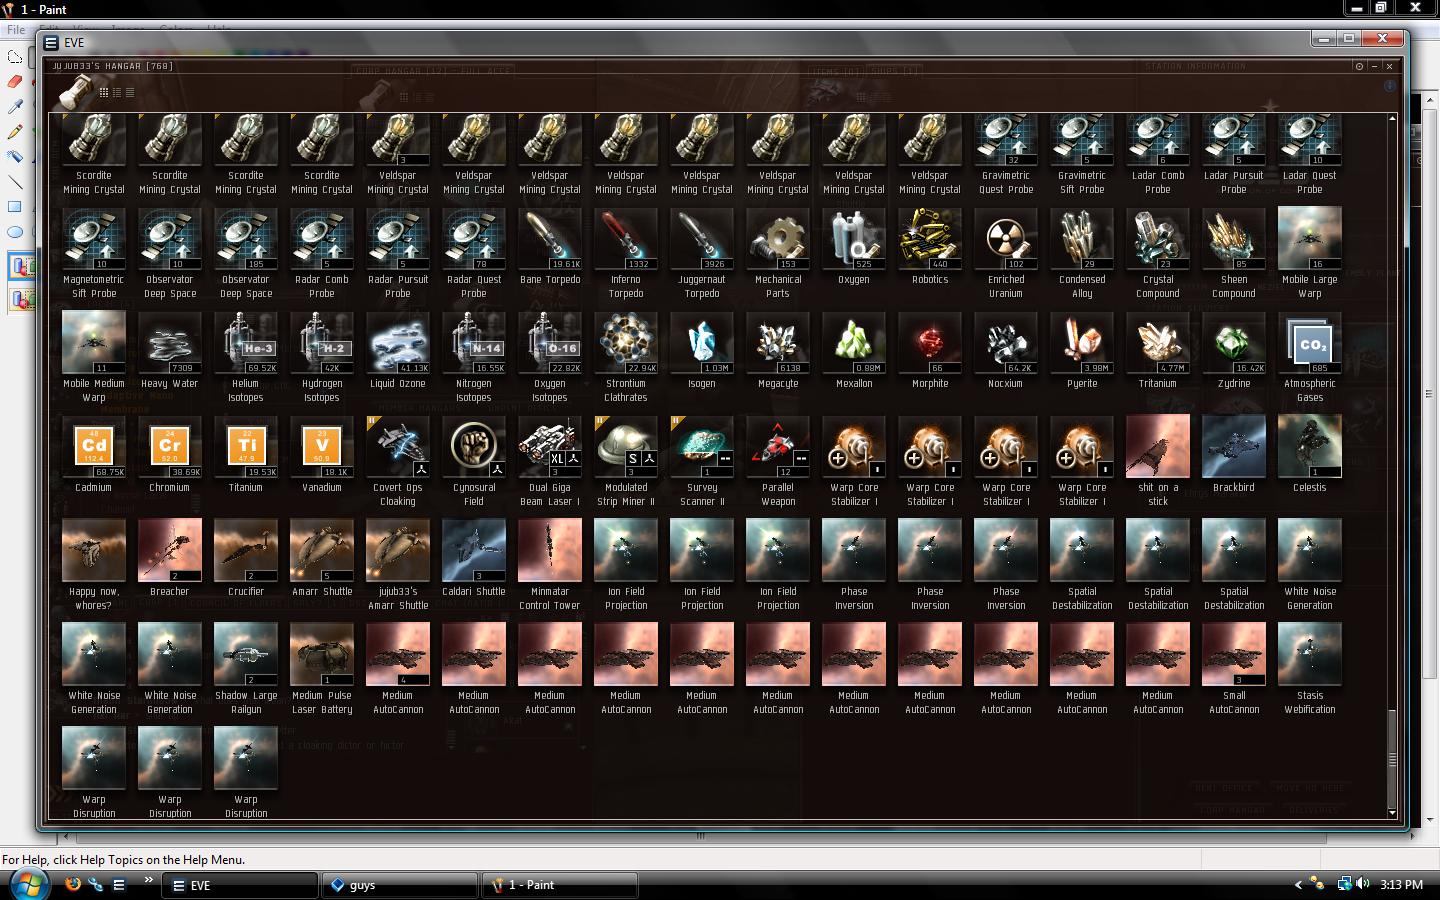The height and width of the screenshot is (900, 1440).
Task: Pin the jujub33's Hangar window
Action: [x=1359, y=66]
